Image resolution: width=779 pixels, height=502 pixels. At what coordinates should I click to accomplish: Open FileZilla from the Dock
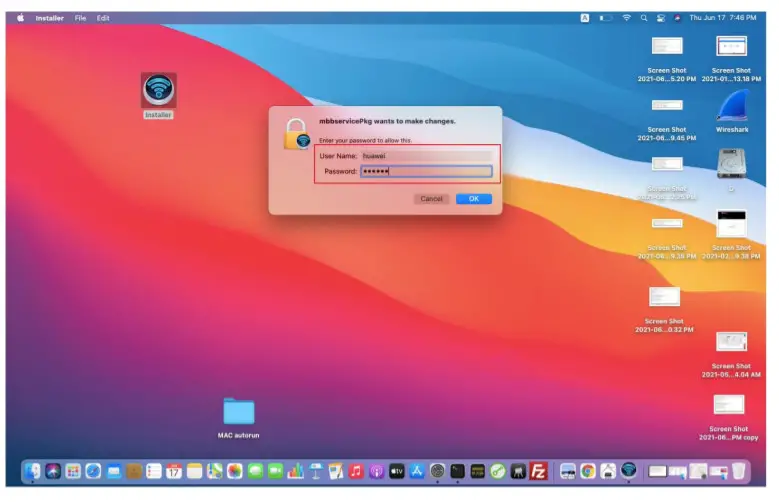click(538, 471)
